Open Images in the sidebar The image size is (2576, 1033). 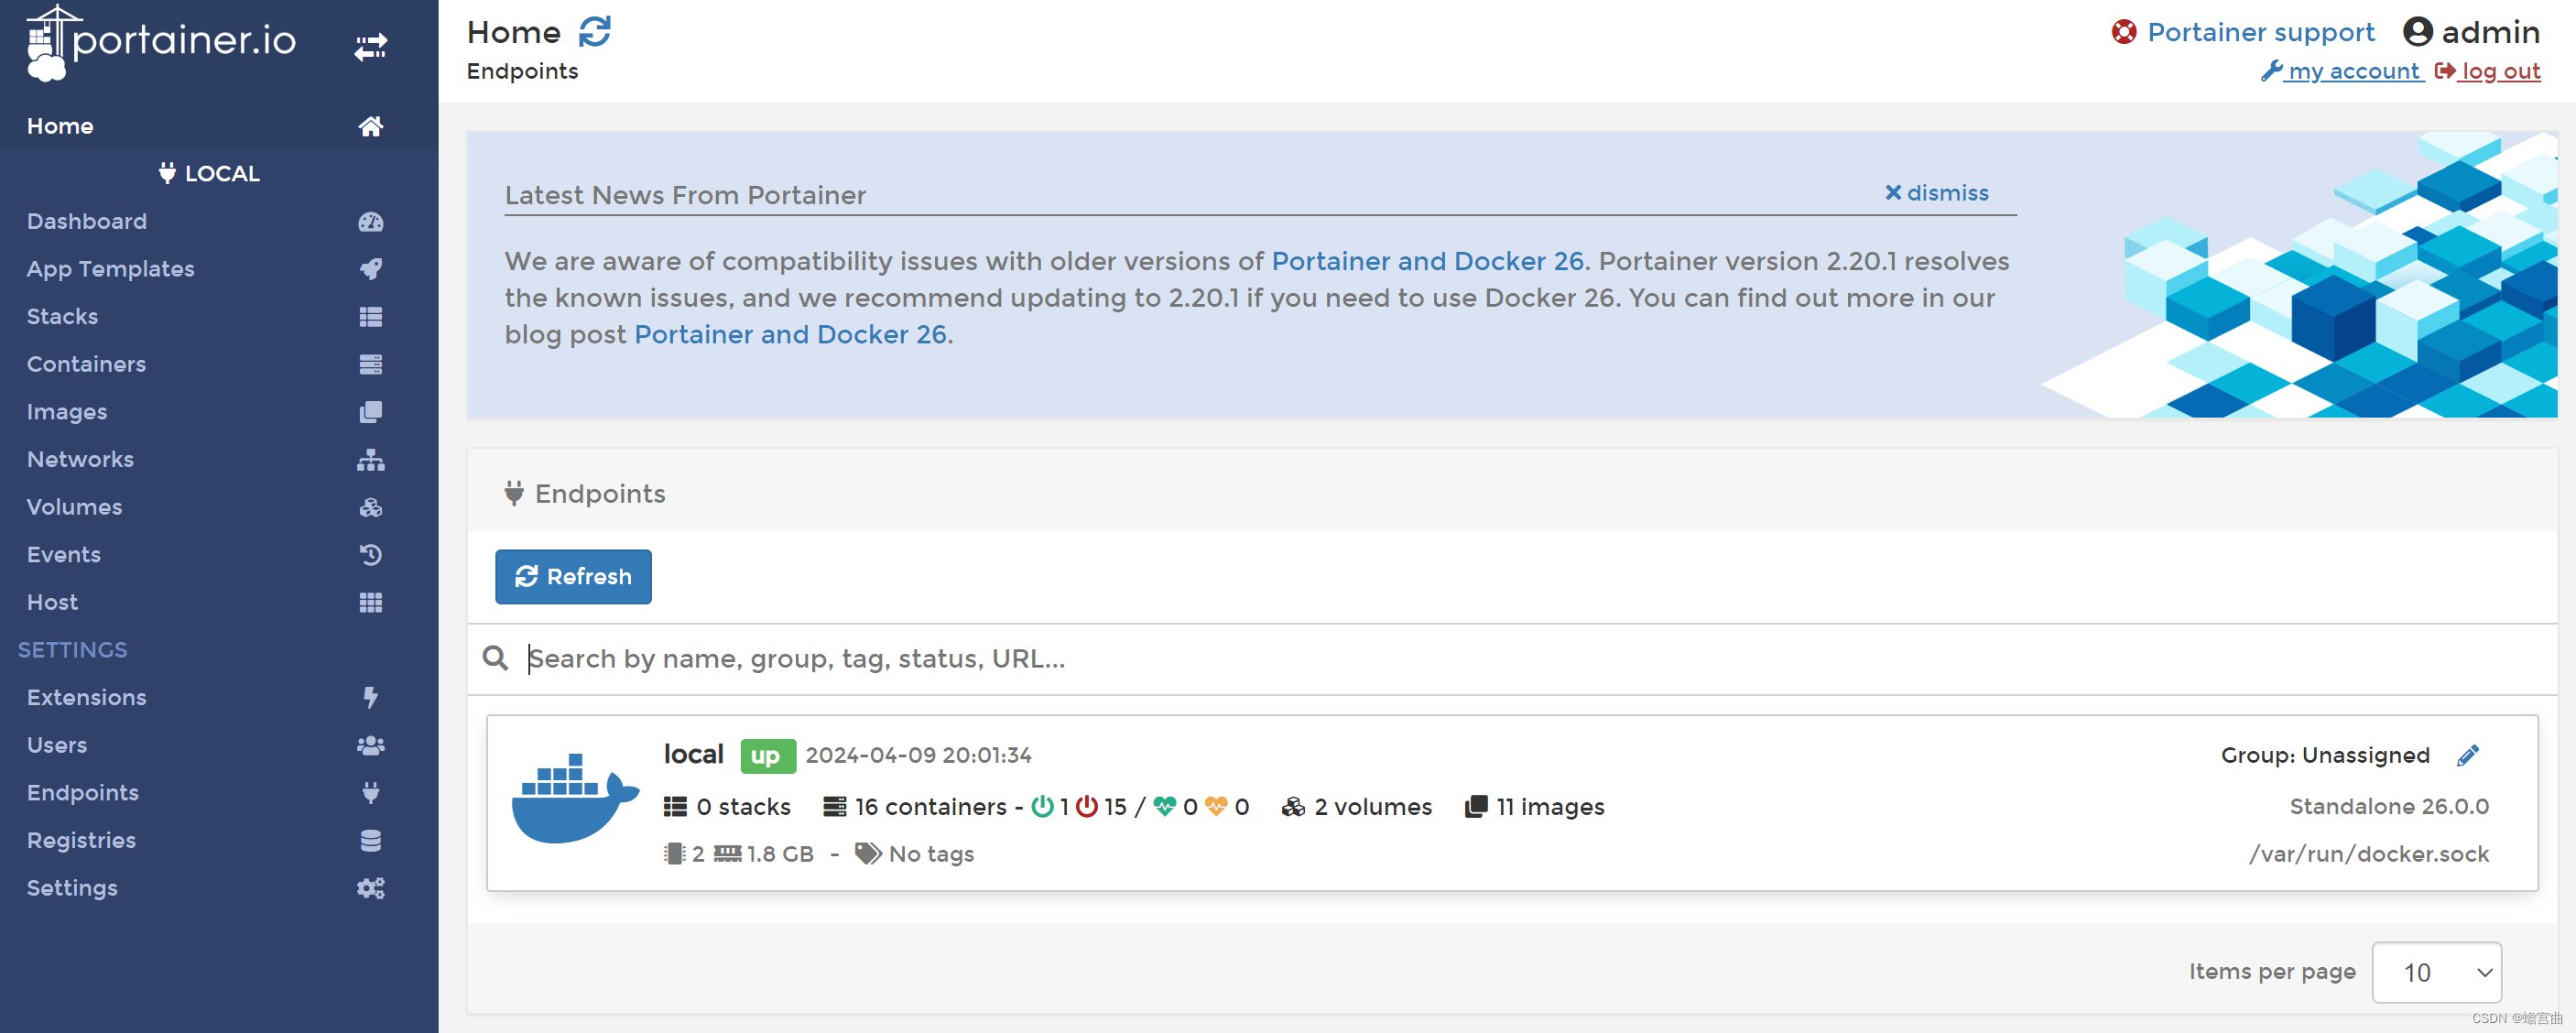point(67,412)
